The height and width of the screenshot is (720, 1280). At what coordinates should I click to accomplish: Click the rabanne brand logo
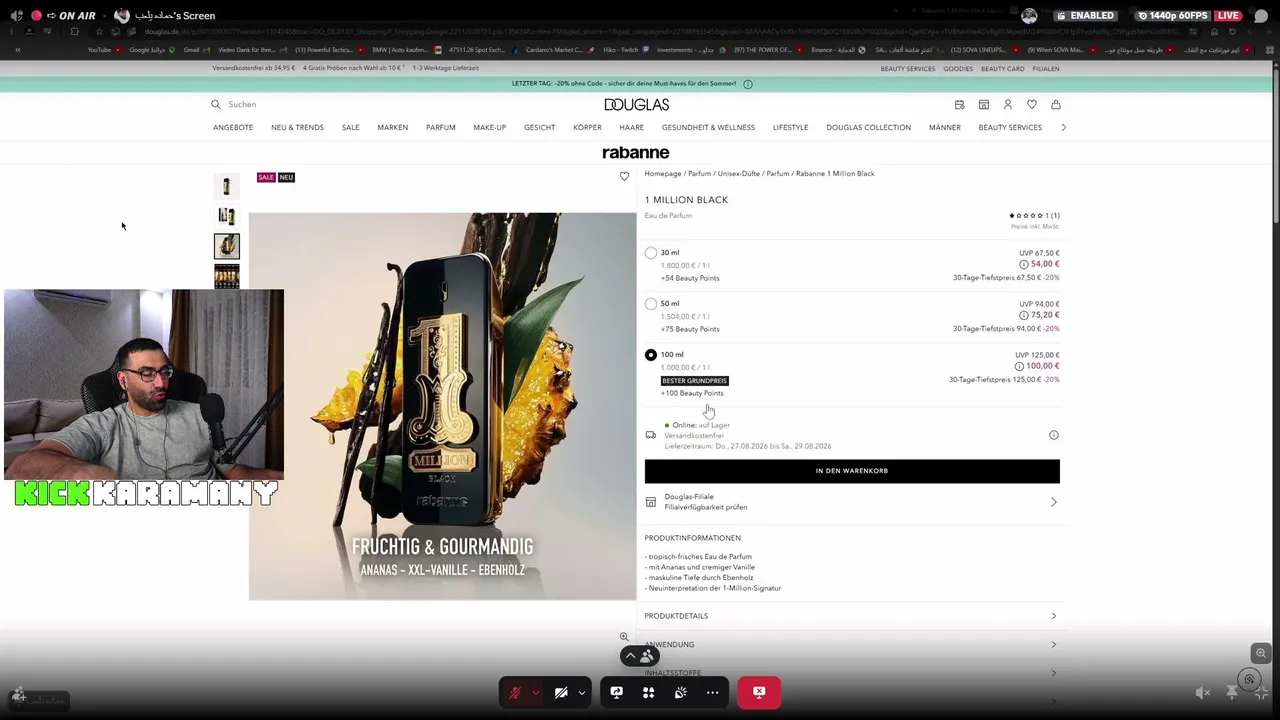(x=636, y=153)
